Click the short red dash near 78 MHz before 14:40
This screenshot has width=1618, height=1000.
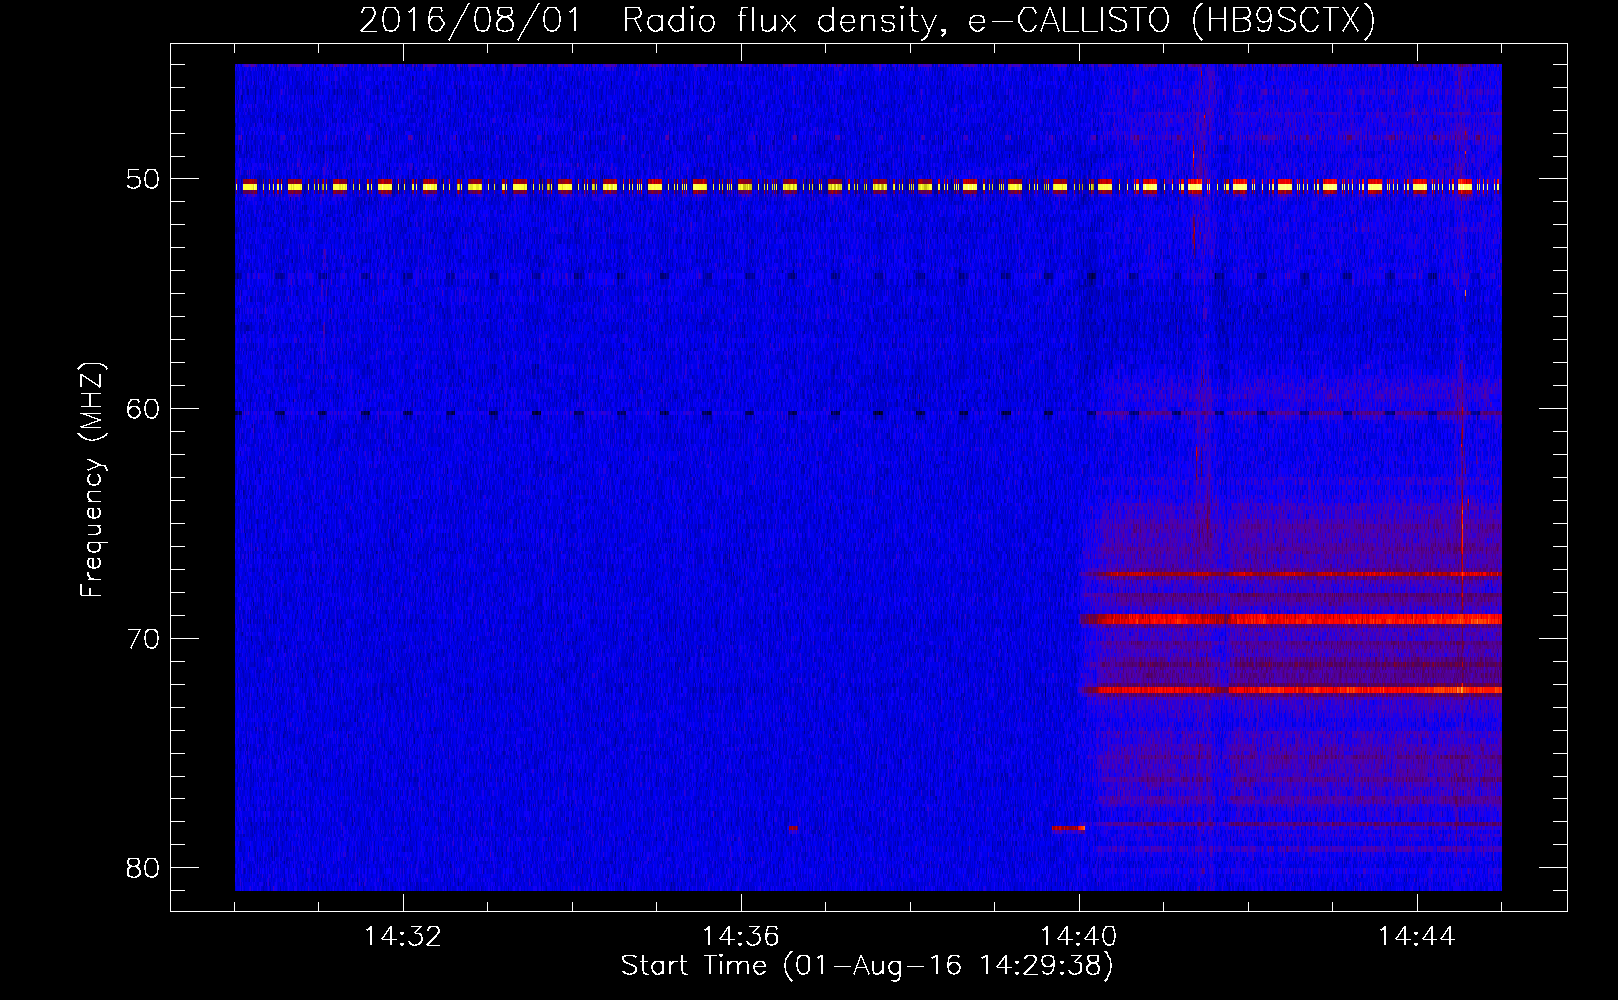click(x=1068, y=828)
